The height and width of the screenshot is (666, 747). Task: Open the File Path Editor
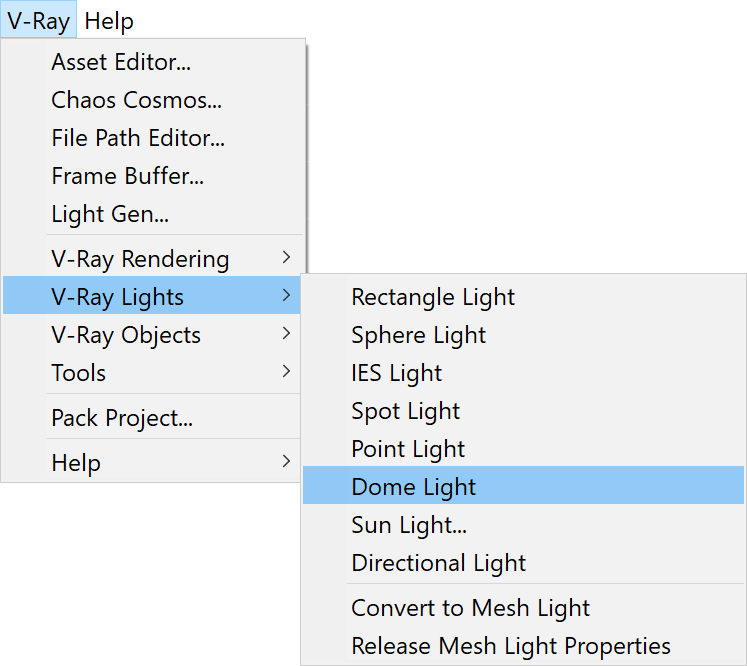coord(152,138)
